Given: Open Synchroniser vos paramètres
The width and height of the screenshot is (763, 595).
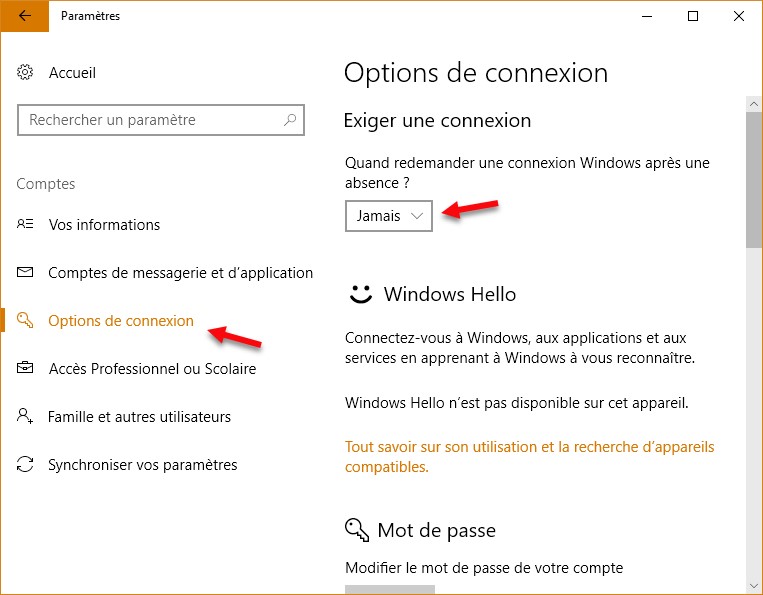Looking at the screenshot, I should click(142, 465).
